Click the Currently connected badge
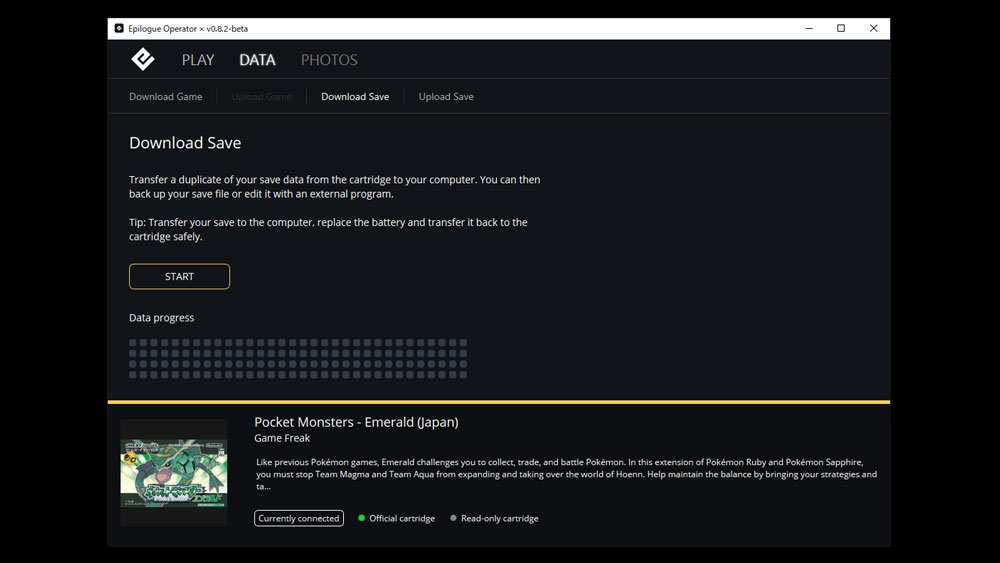 click(299, 518)
